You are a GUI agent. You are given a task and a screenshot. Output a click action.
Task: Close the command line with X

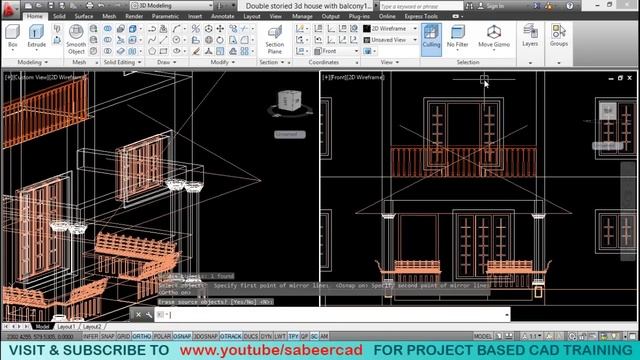(138, 315)
